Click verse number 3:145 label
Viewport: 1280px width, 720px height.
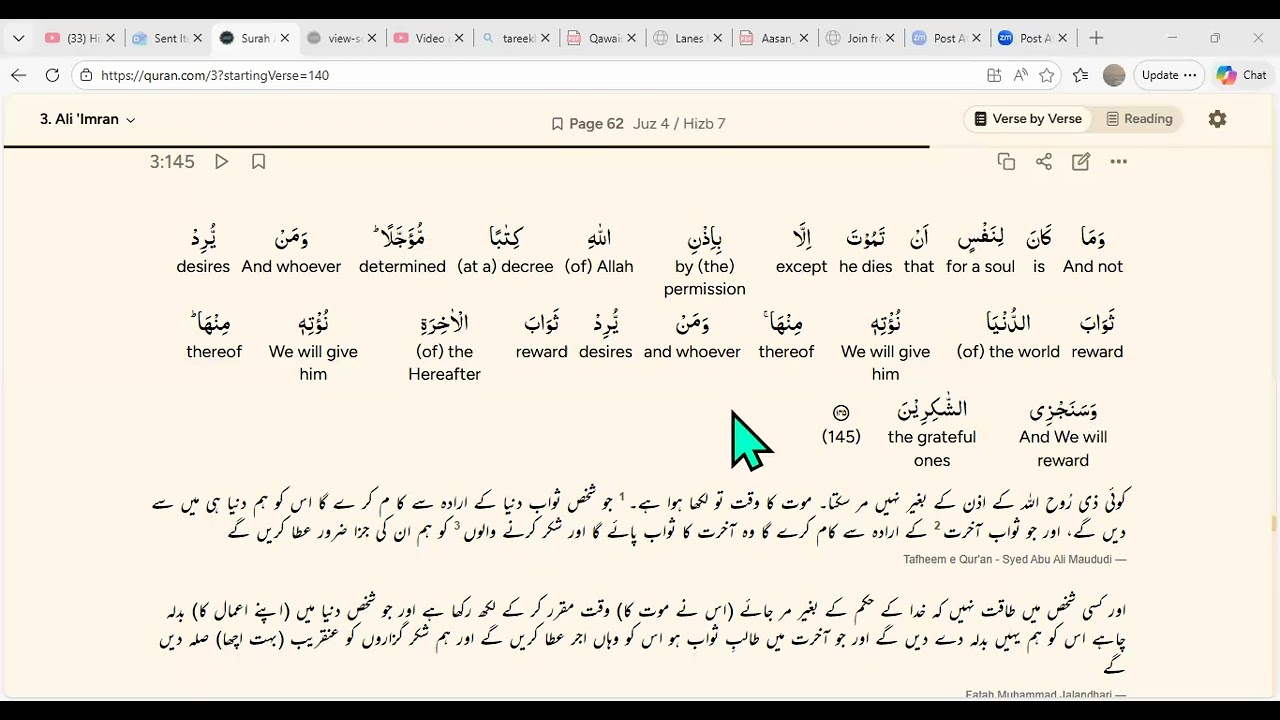click(172, 161)
